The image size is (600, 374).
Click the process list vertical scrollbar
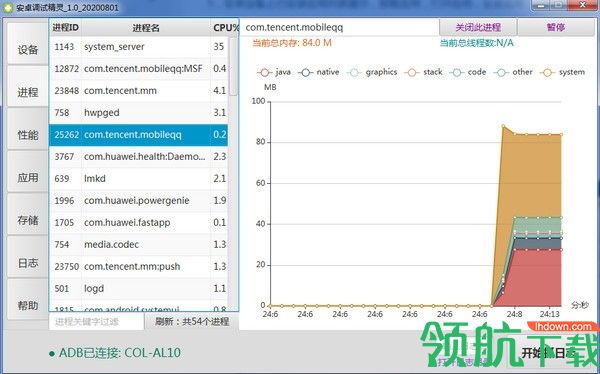(233, 67)
